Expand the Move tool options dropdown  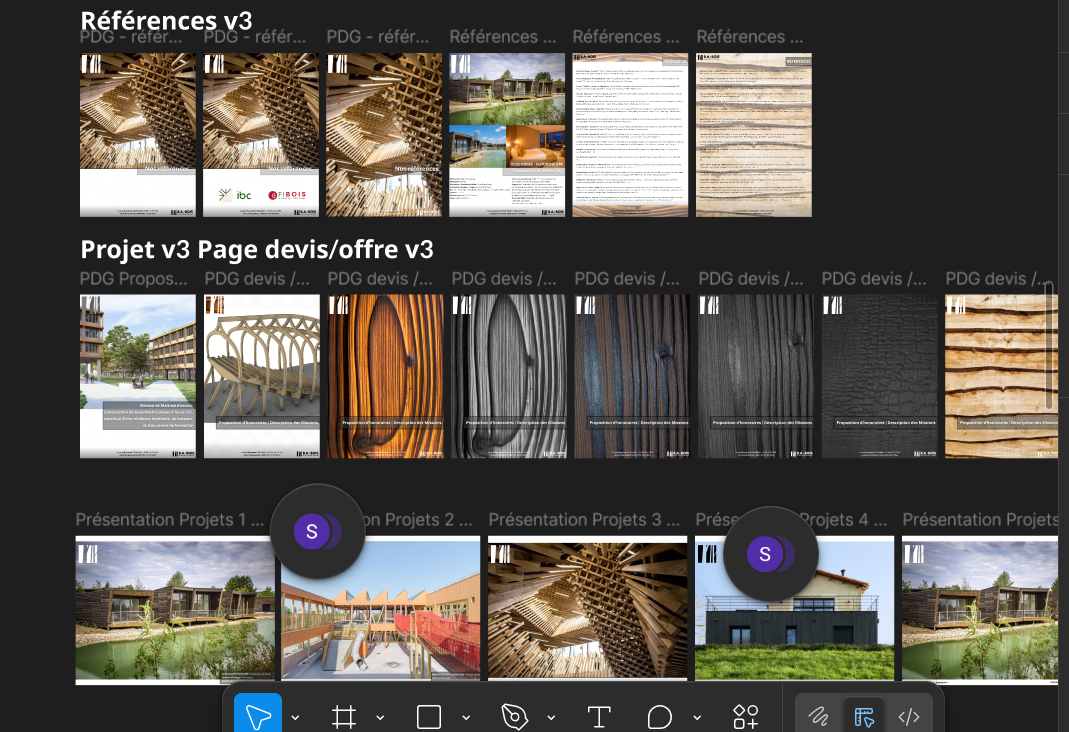(x=295, y=717)
